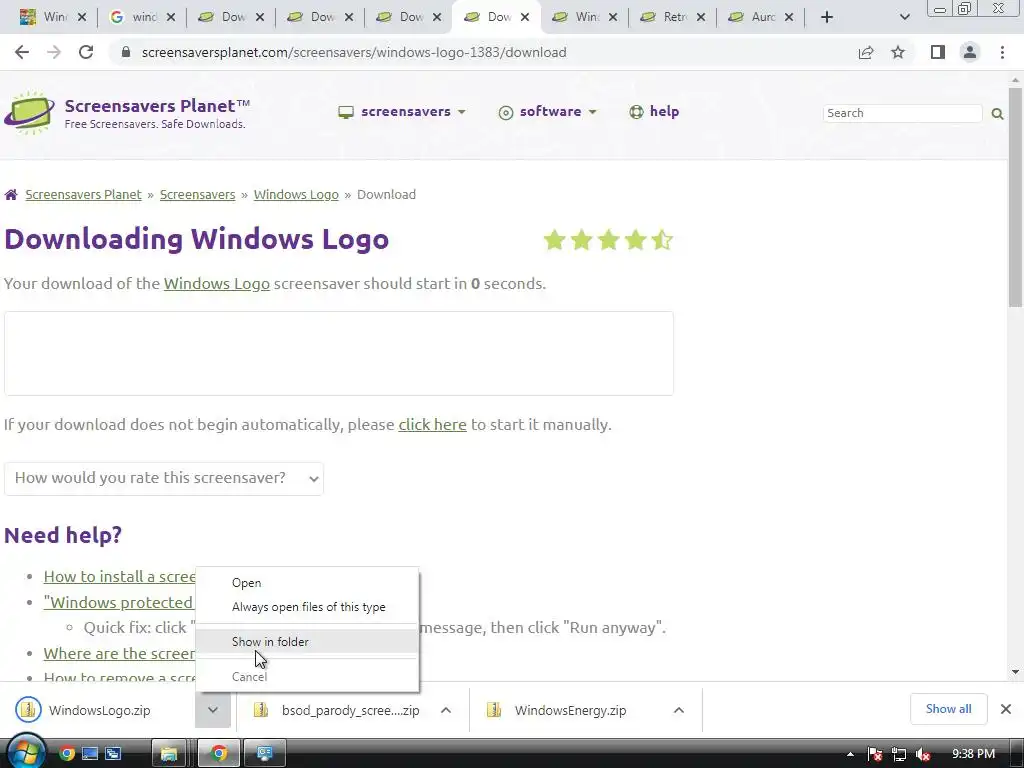Click the WindowsLogo.zip file icon

(28, 710)
